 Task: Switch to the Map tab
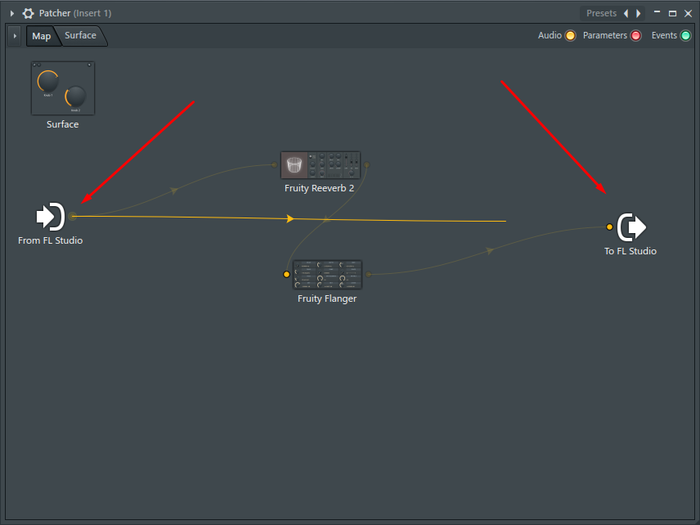[x=41, y=36]
